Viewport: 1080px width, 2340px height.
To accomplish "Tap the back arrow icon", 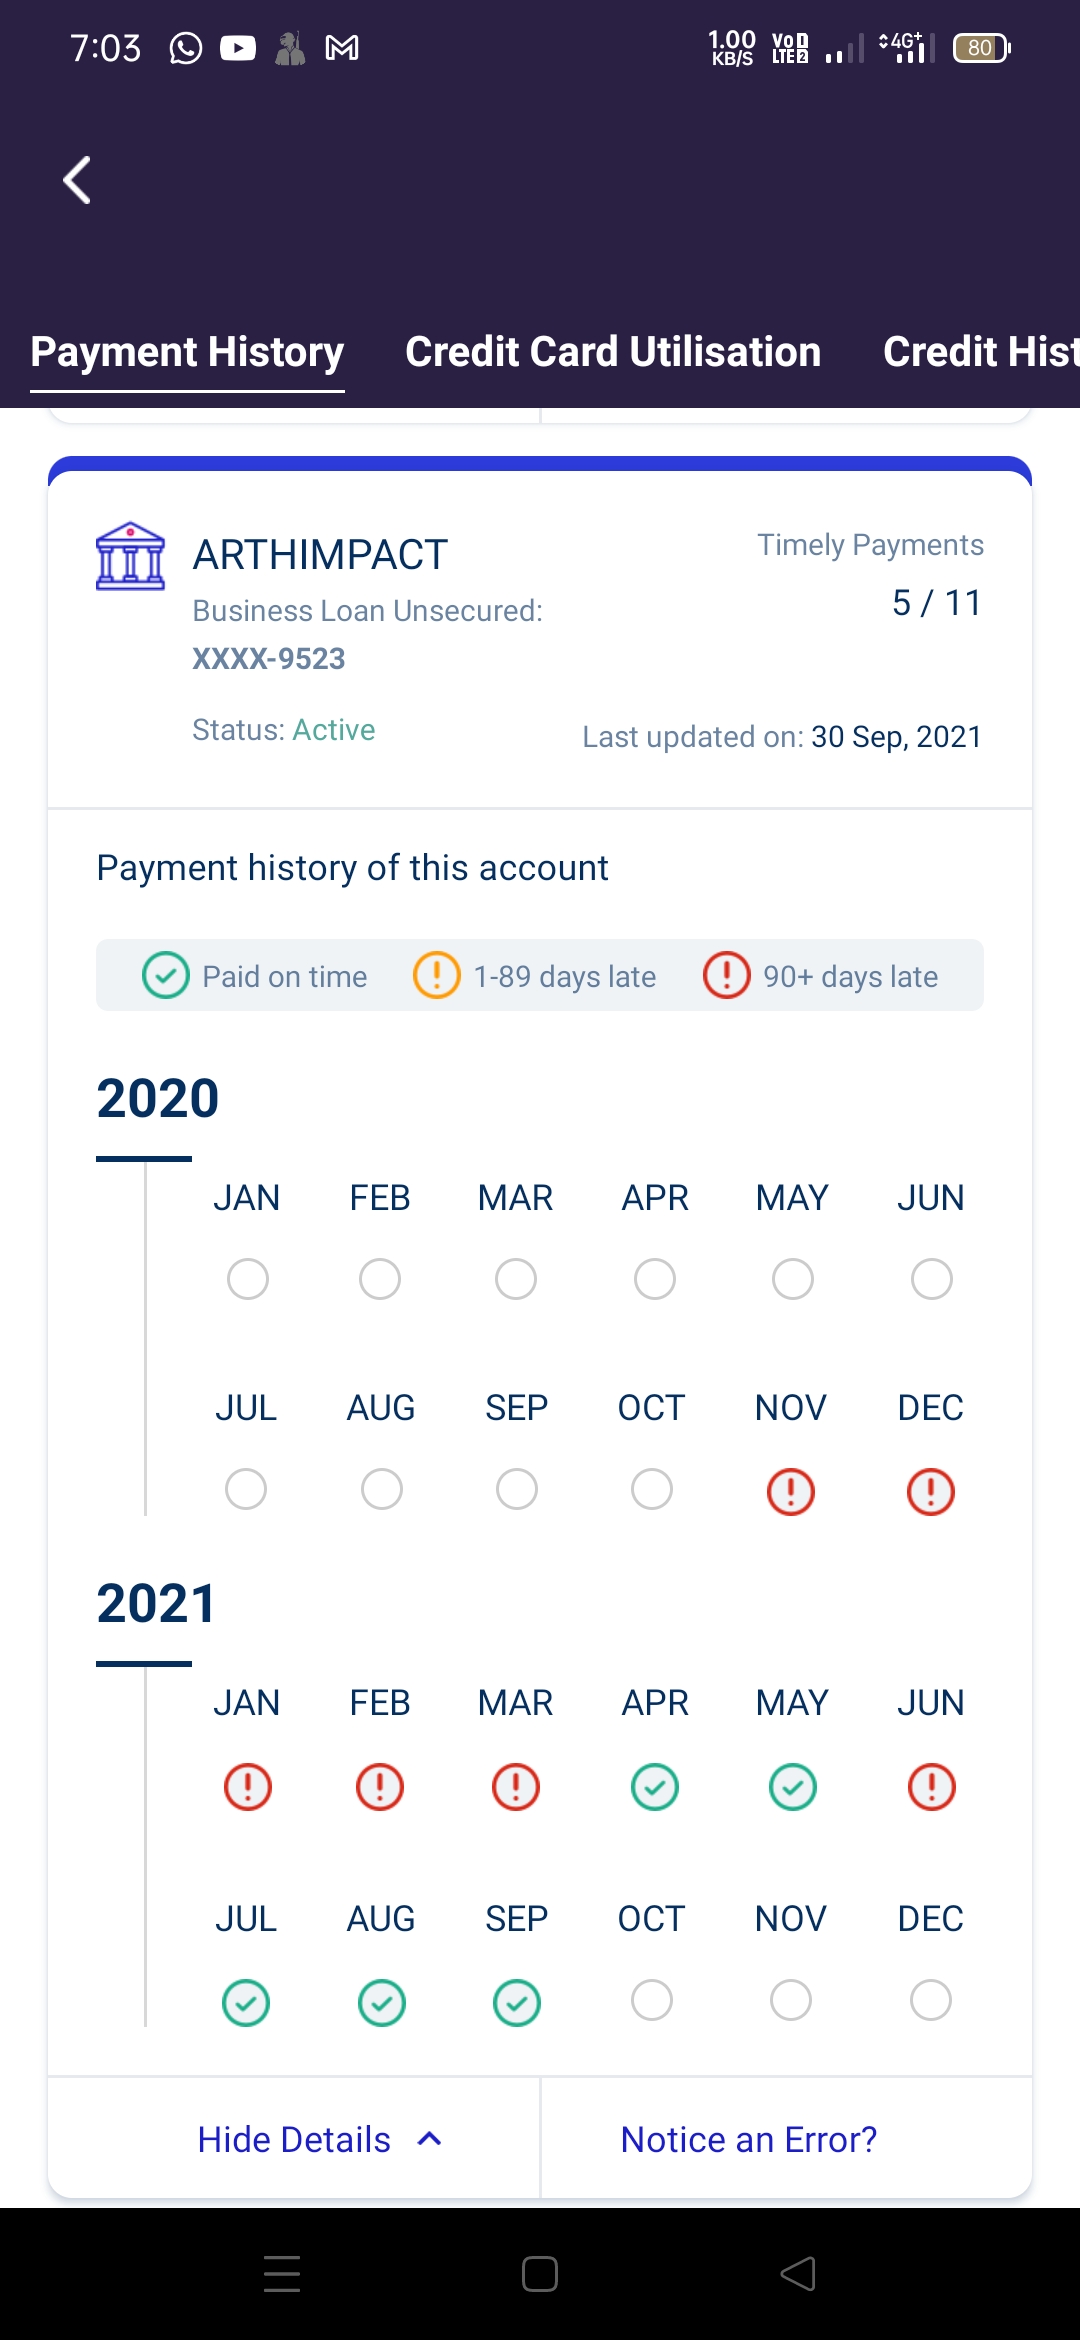I will tap(77, 180).
